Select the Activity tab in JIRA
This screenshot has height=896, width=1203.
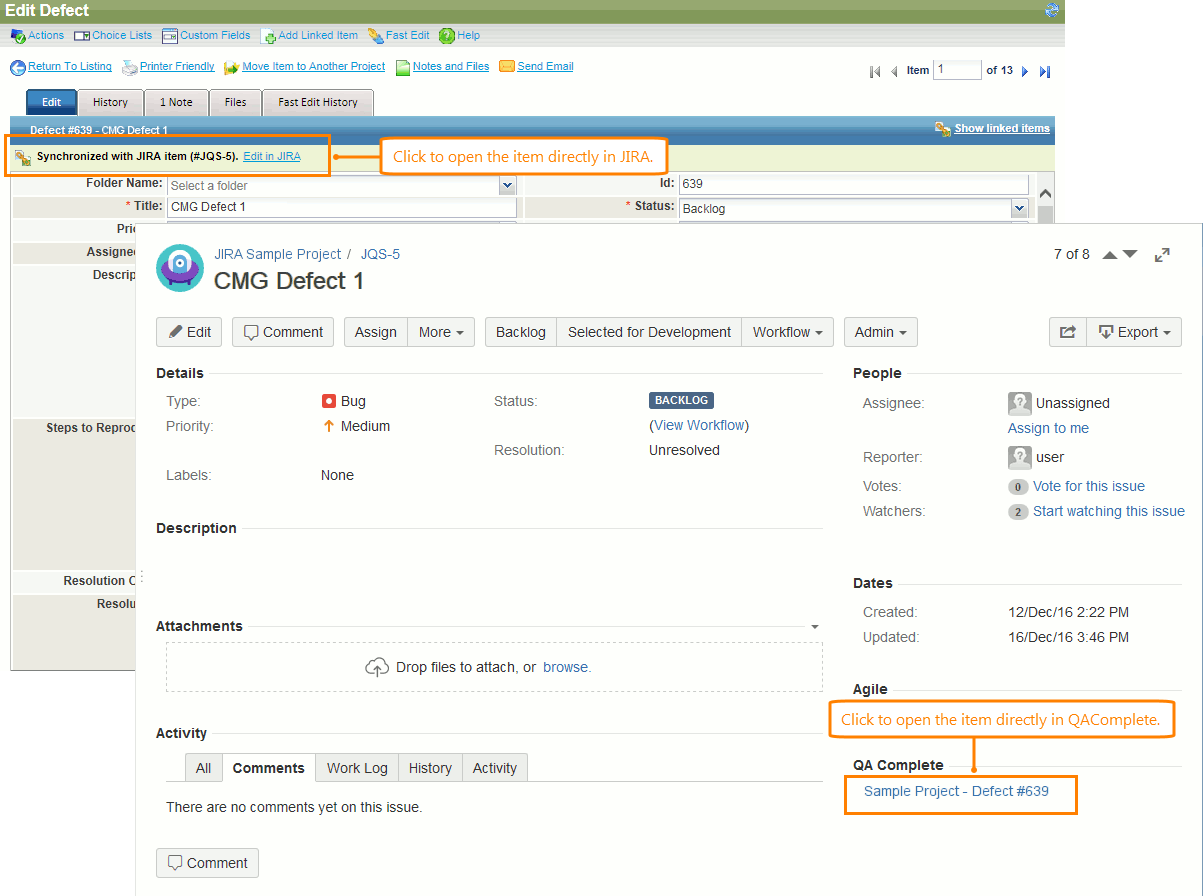click(x=495, y=768)
